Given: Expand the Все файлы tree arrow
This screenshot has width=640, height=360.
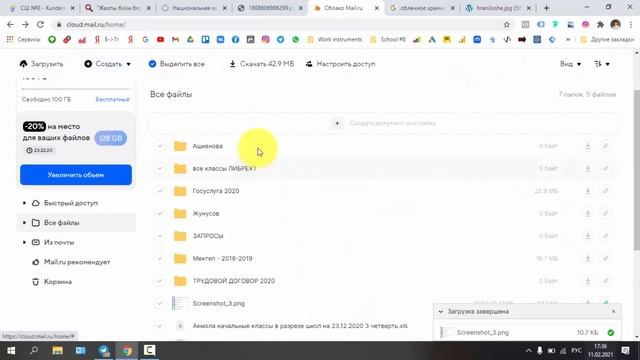Looking at the screenshot, I should [24, 222].
